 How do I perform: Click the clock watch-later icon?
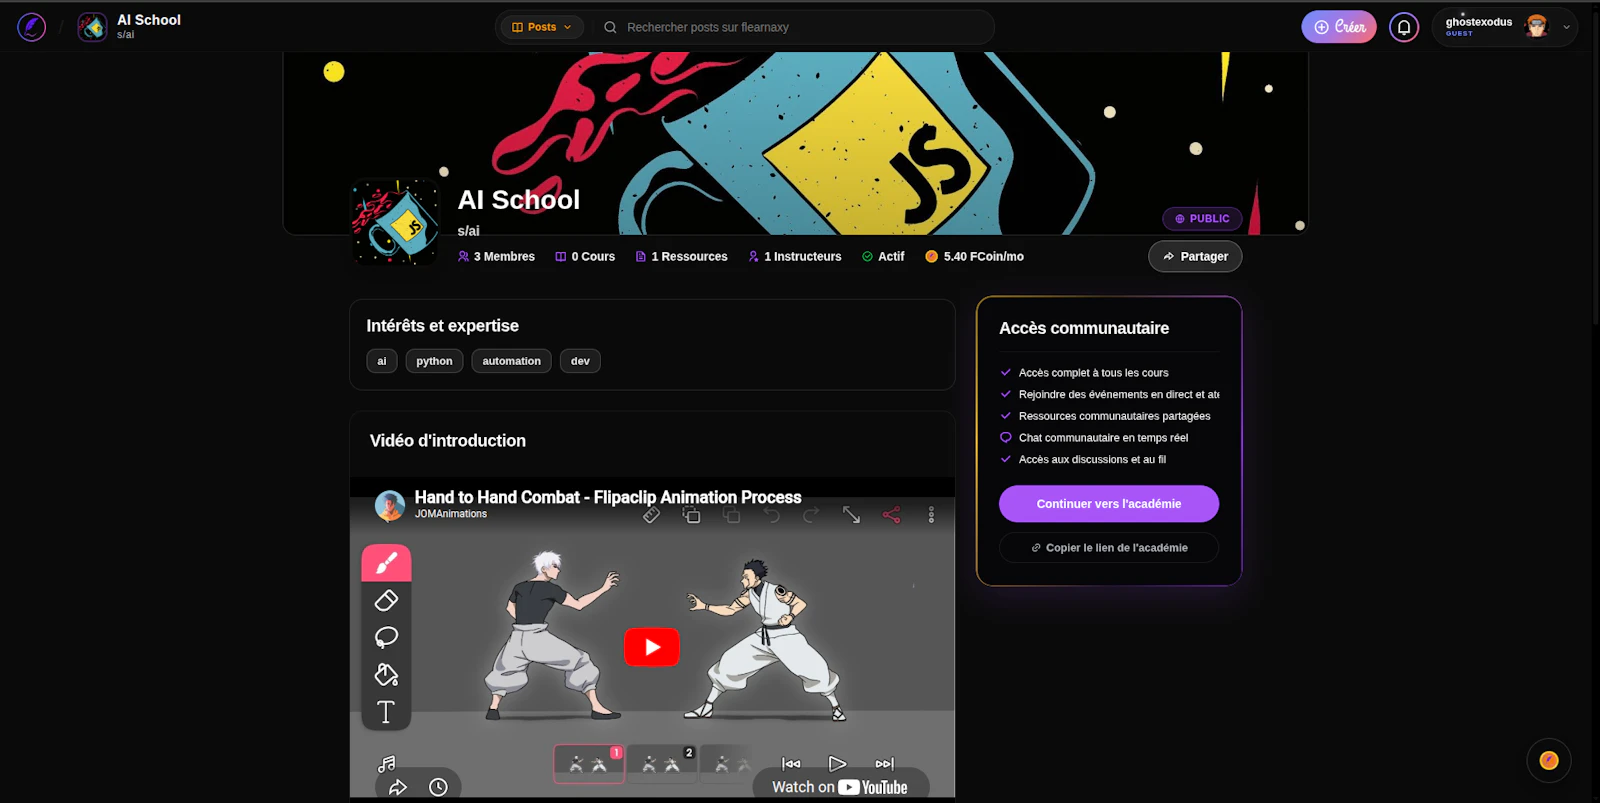tap(438, 787)
